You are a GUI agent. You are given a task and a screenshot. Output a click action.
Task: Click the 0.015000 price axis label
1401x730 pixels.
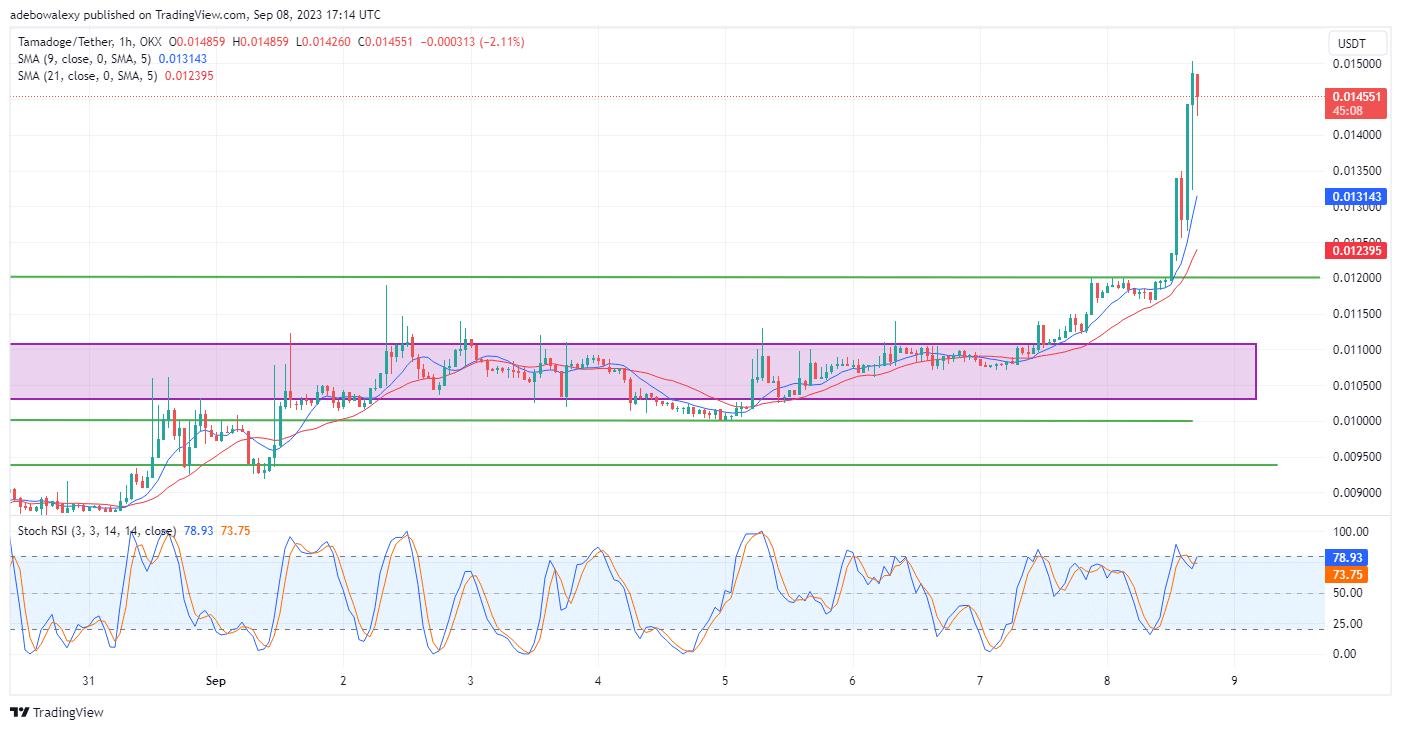(x=1356, y=63)
